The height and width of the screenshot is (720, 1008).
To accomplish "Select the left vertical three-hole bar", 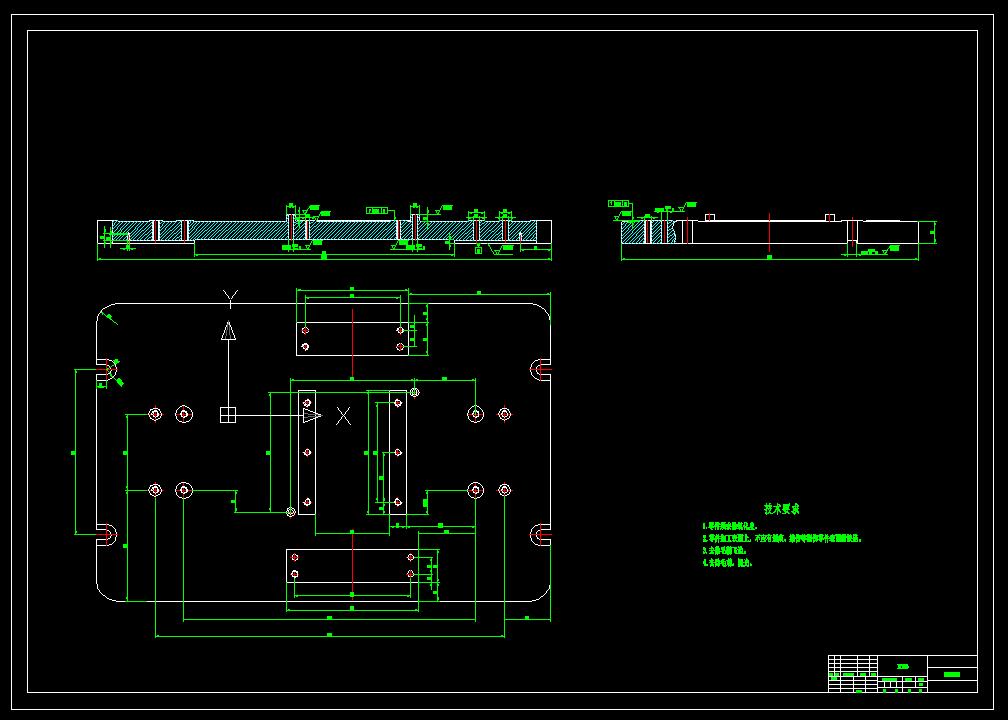I will coord(307,453).
